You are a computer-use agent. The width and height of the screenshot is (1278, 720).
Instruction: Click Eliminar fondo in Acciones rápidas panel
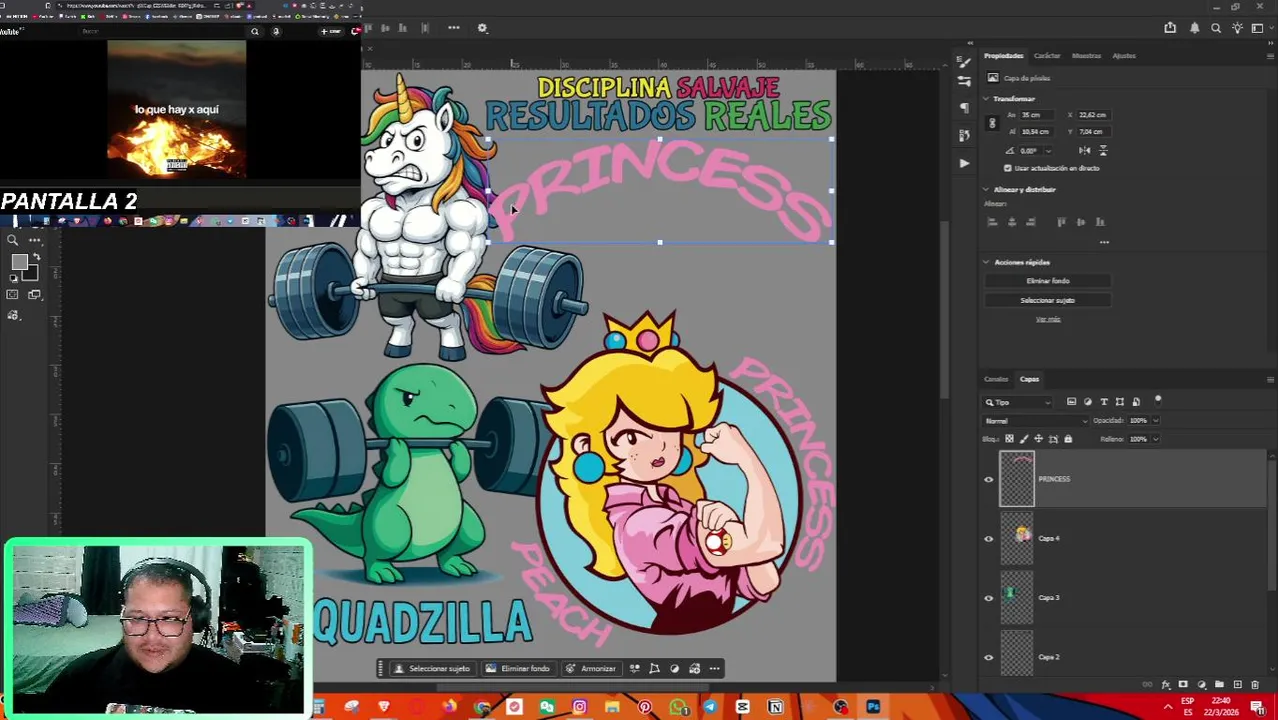point(1047,281)
